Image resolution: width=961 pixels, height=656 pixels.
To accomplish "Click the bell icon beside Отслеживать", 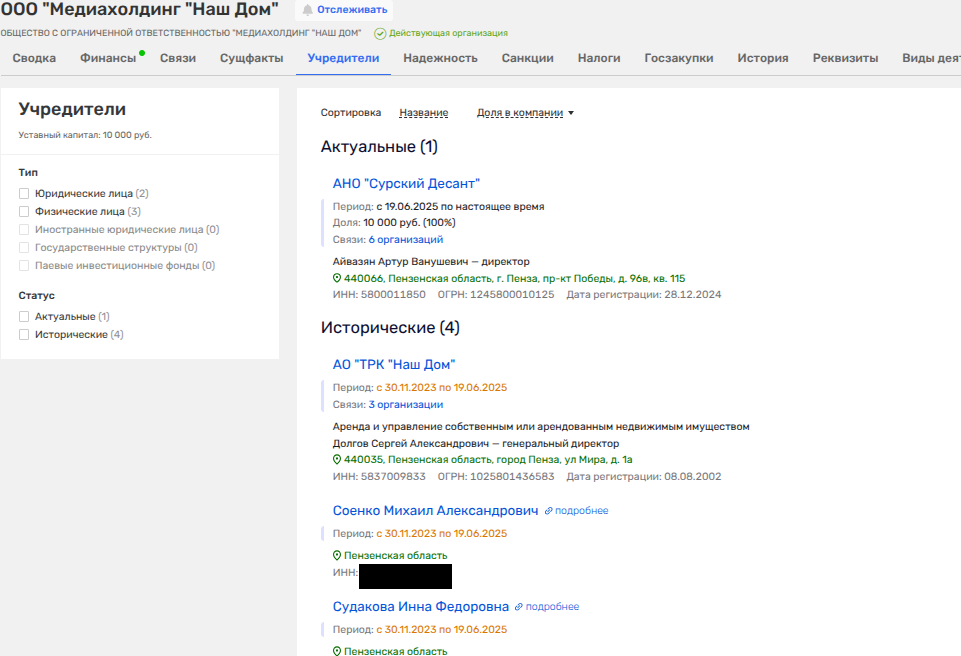I will pos(307,10).
